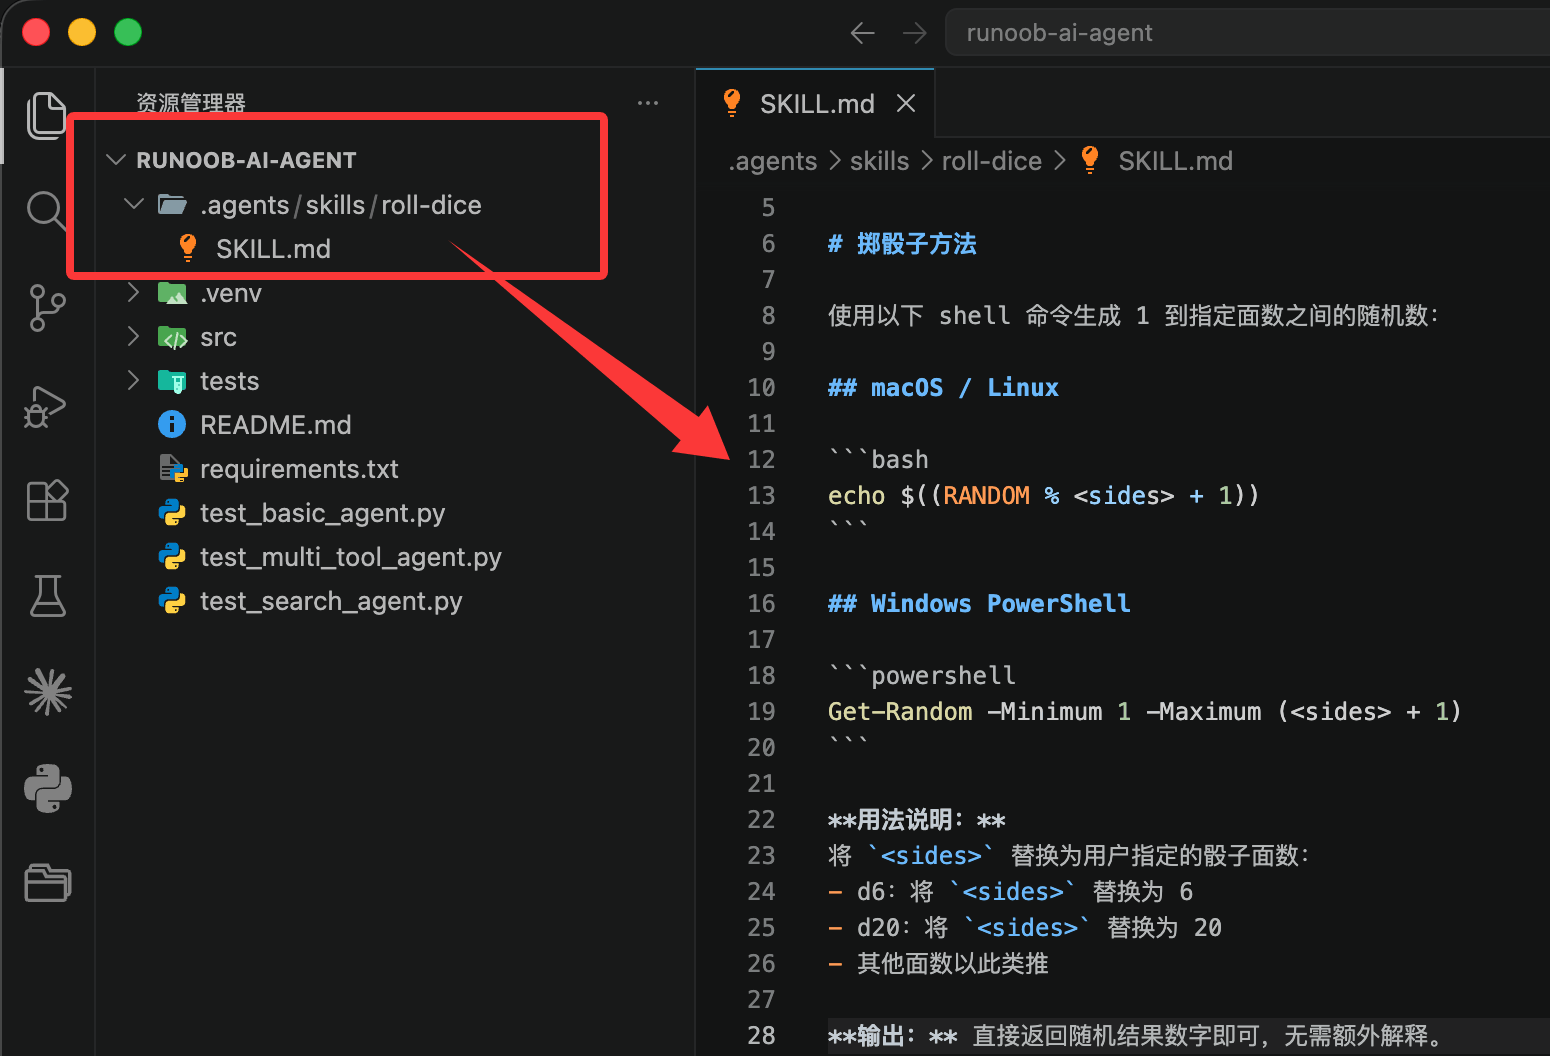Click the '```bash' code fence line
The image size is (1550, 1056).
pos(879,460)
